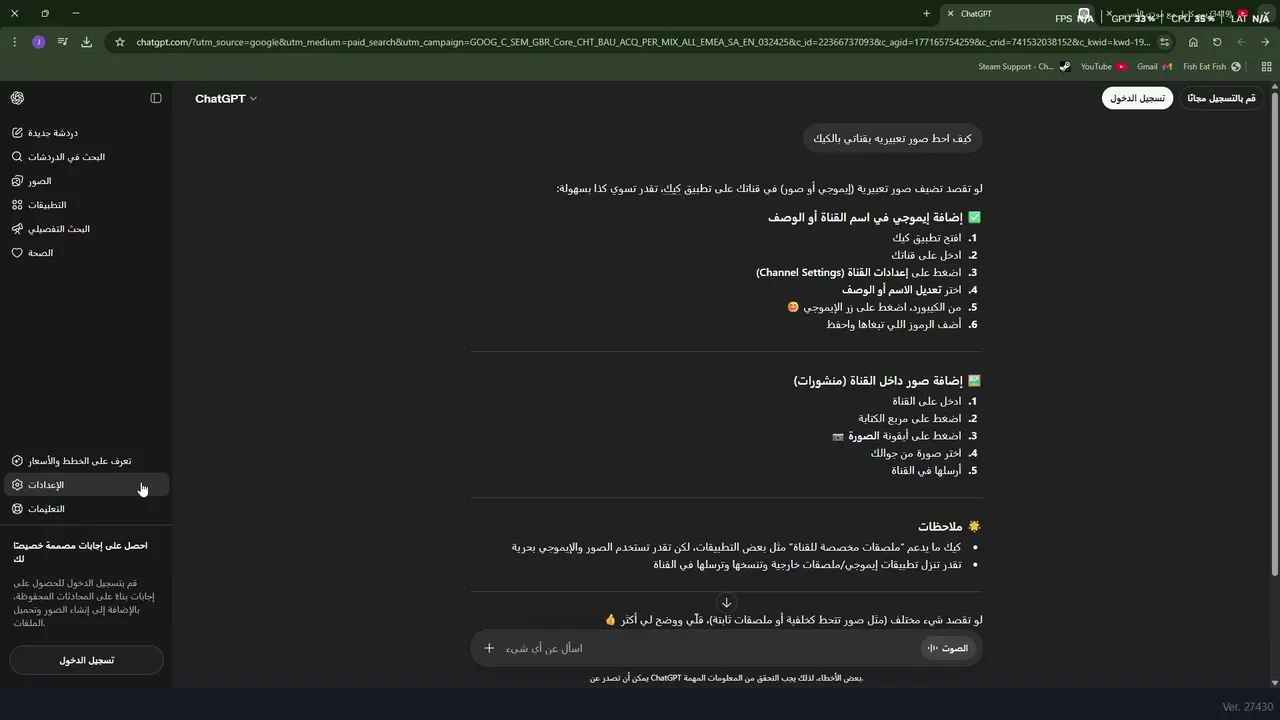Start a new chat via دردشة جديدة
Screen dimensions: 1280x720
(86, 133)
